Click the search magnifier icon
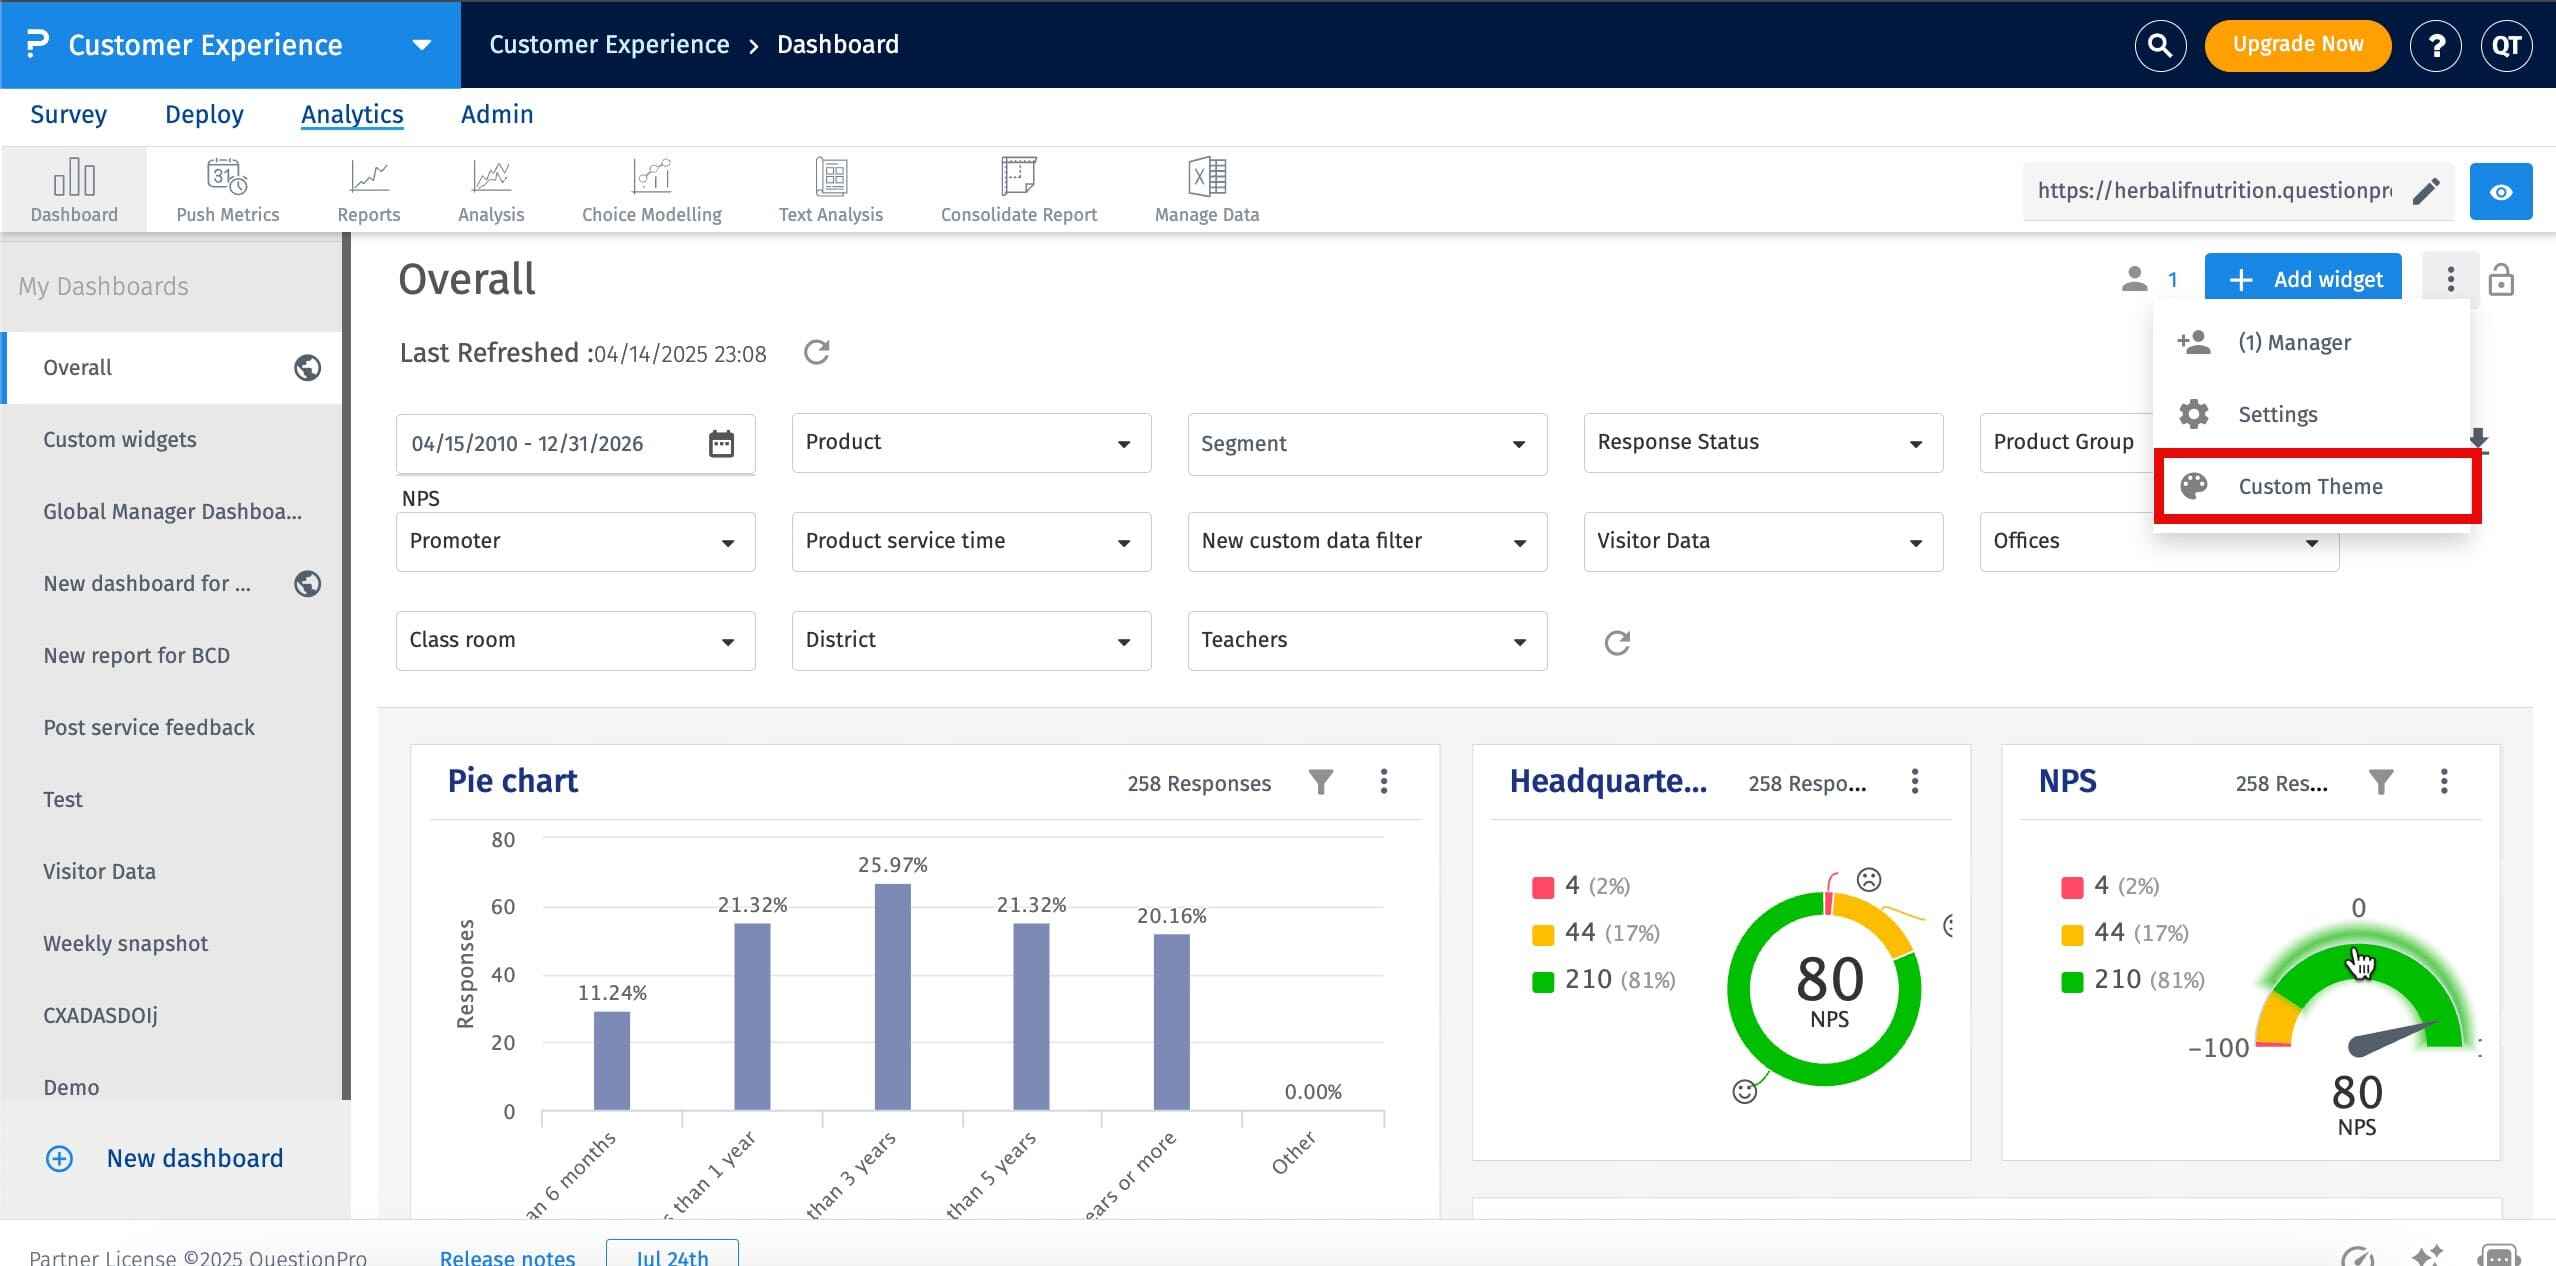2556x1266 pixels. tap(2159, 45)
